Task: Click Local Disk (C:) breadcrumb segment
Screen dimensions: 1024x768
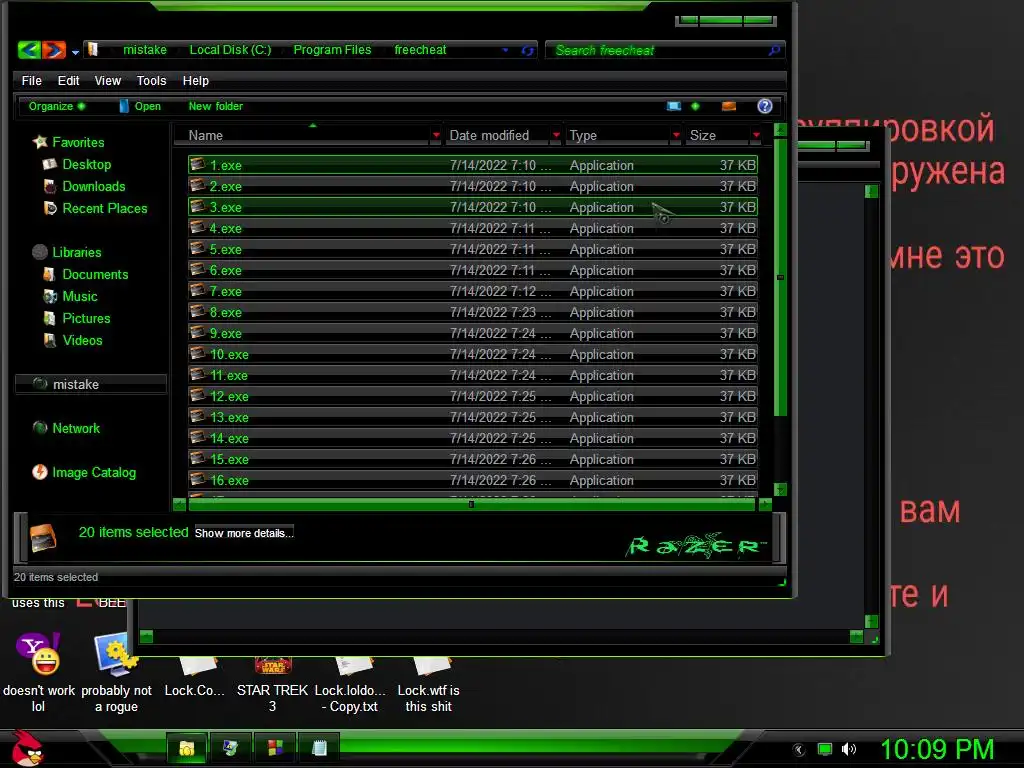Action: 230,50
